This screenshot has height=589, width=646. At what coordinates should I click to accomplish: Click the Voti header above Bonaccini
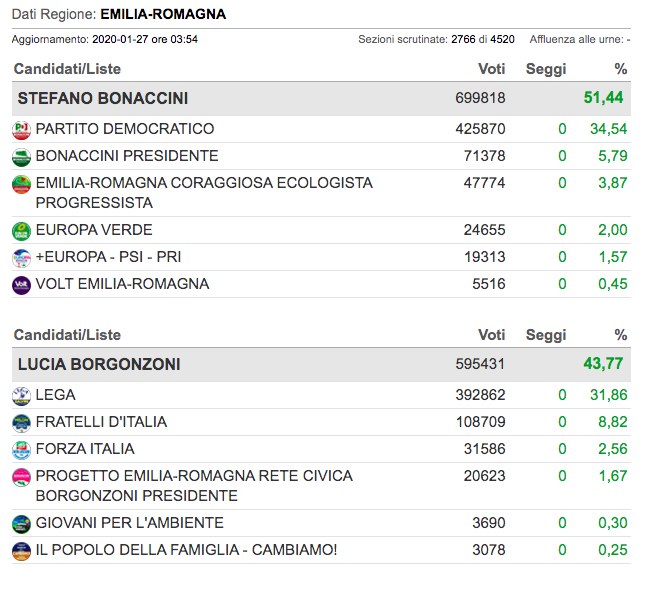pos(492,69)
